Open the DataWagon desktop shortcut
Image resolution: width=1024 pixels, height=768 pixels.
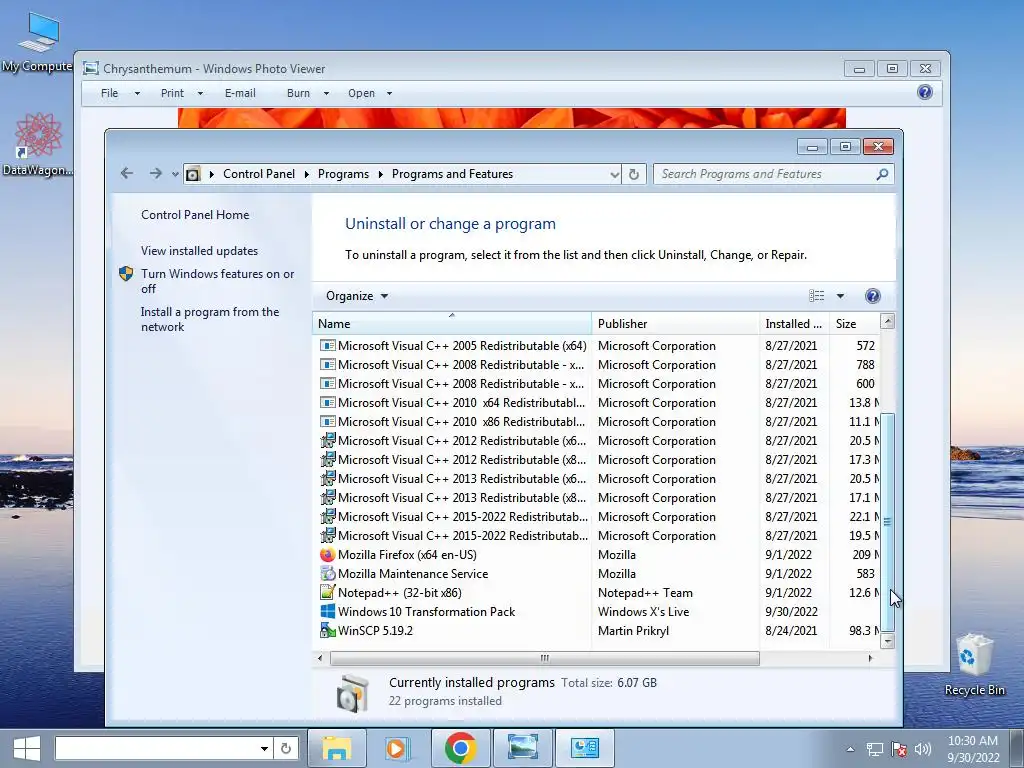tap(37, 144)
